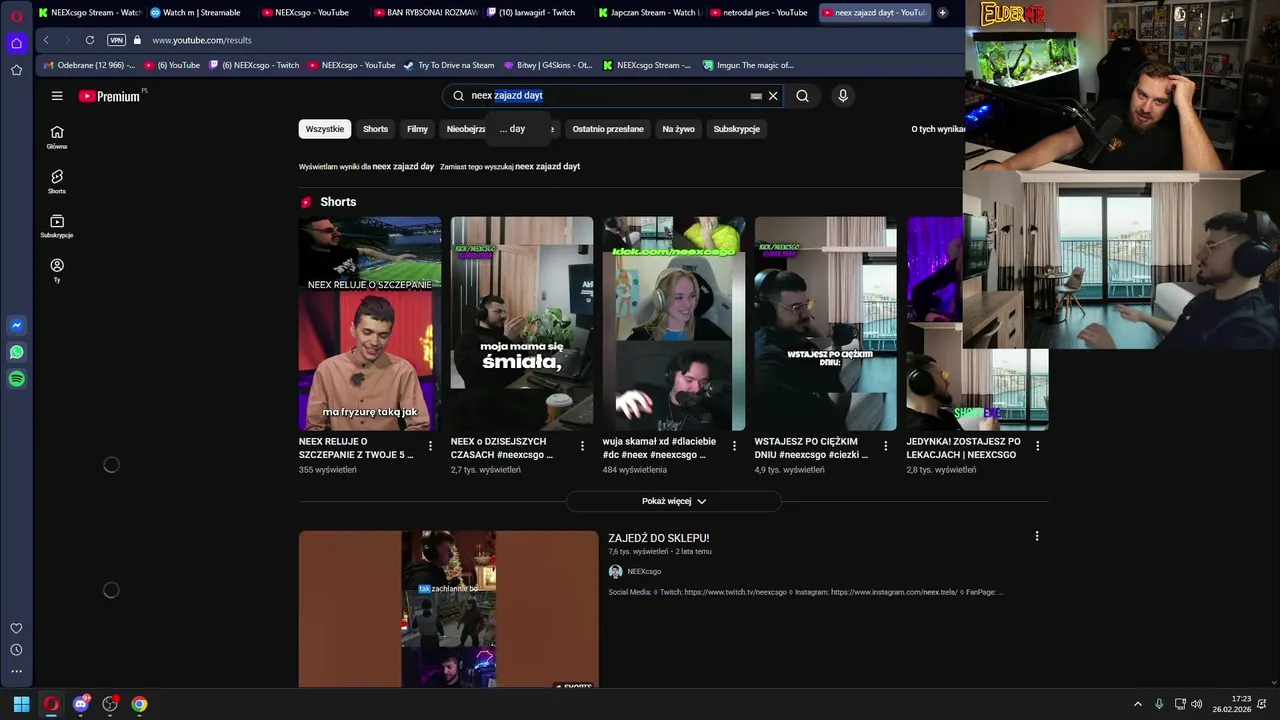Select the Ostatnio przesłane filter chip

608,129
